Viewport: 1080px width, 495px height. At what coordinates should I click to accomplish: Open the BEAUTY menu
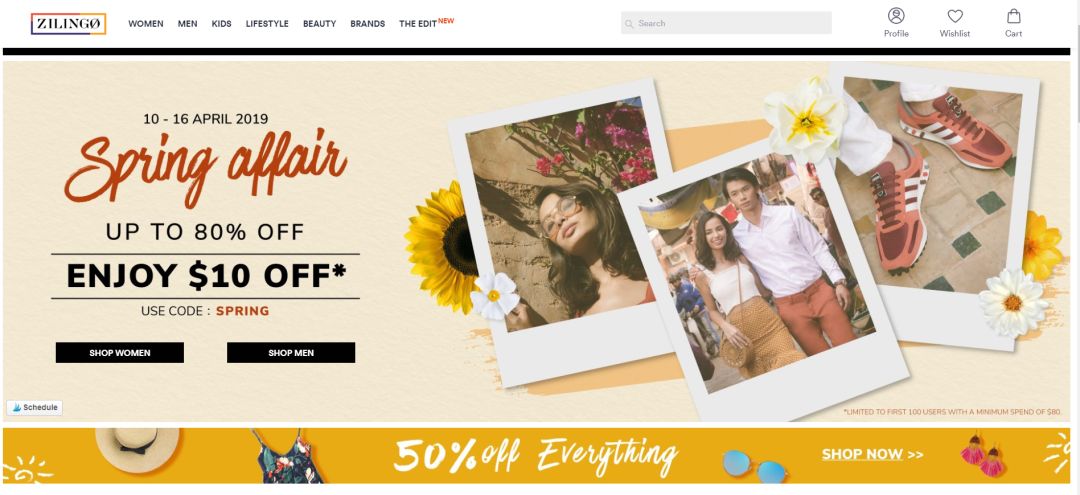tap(320, 23)
